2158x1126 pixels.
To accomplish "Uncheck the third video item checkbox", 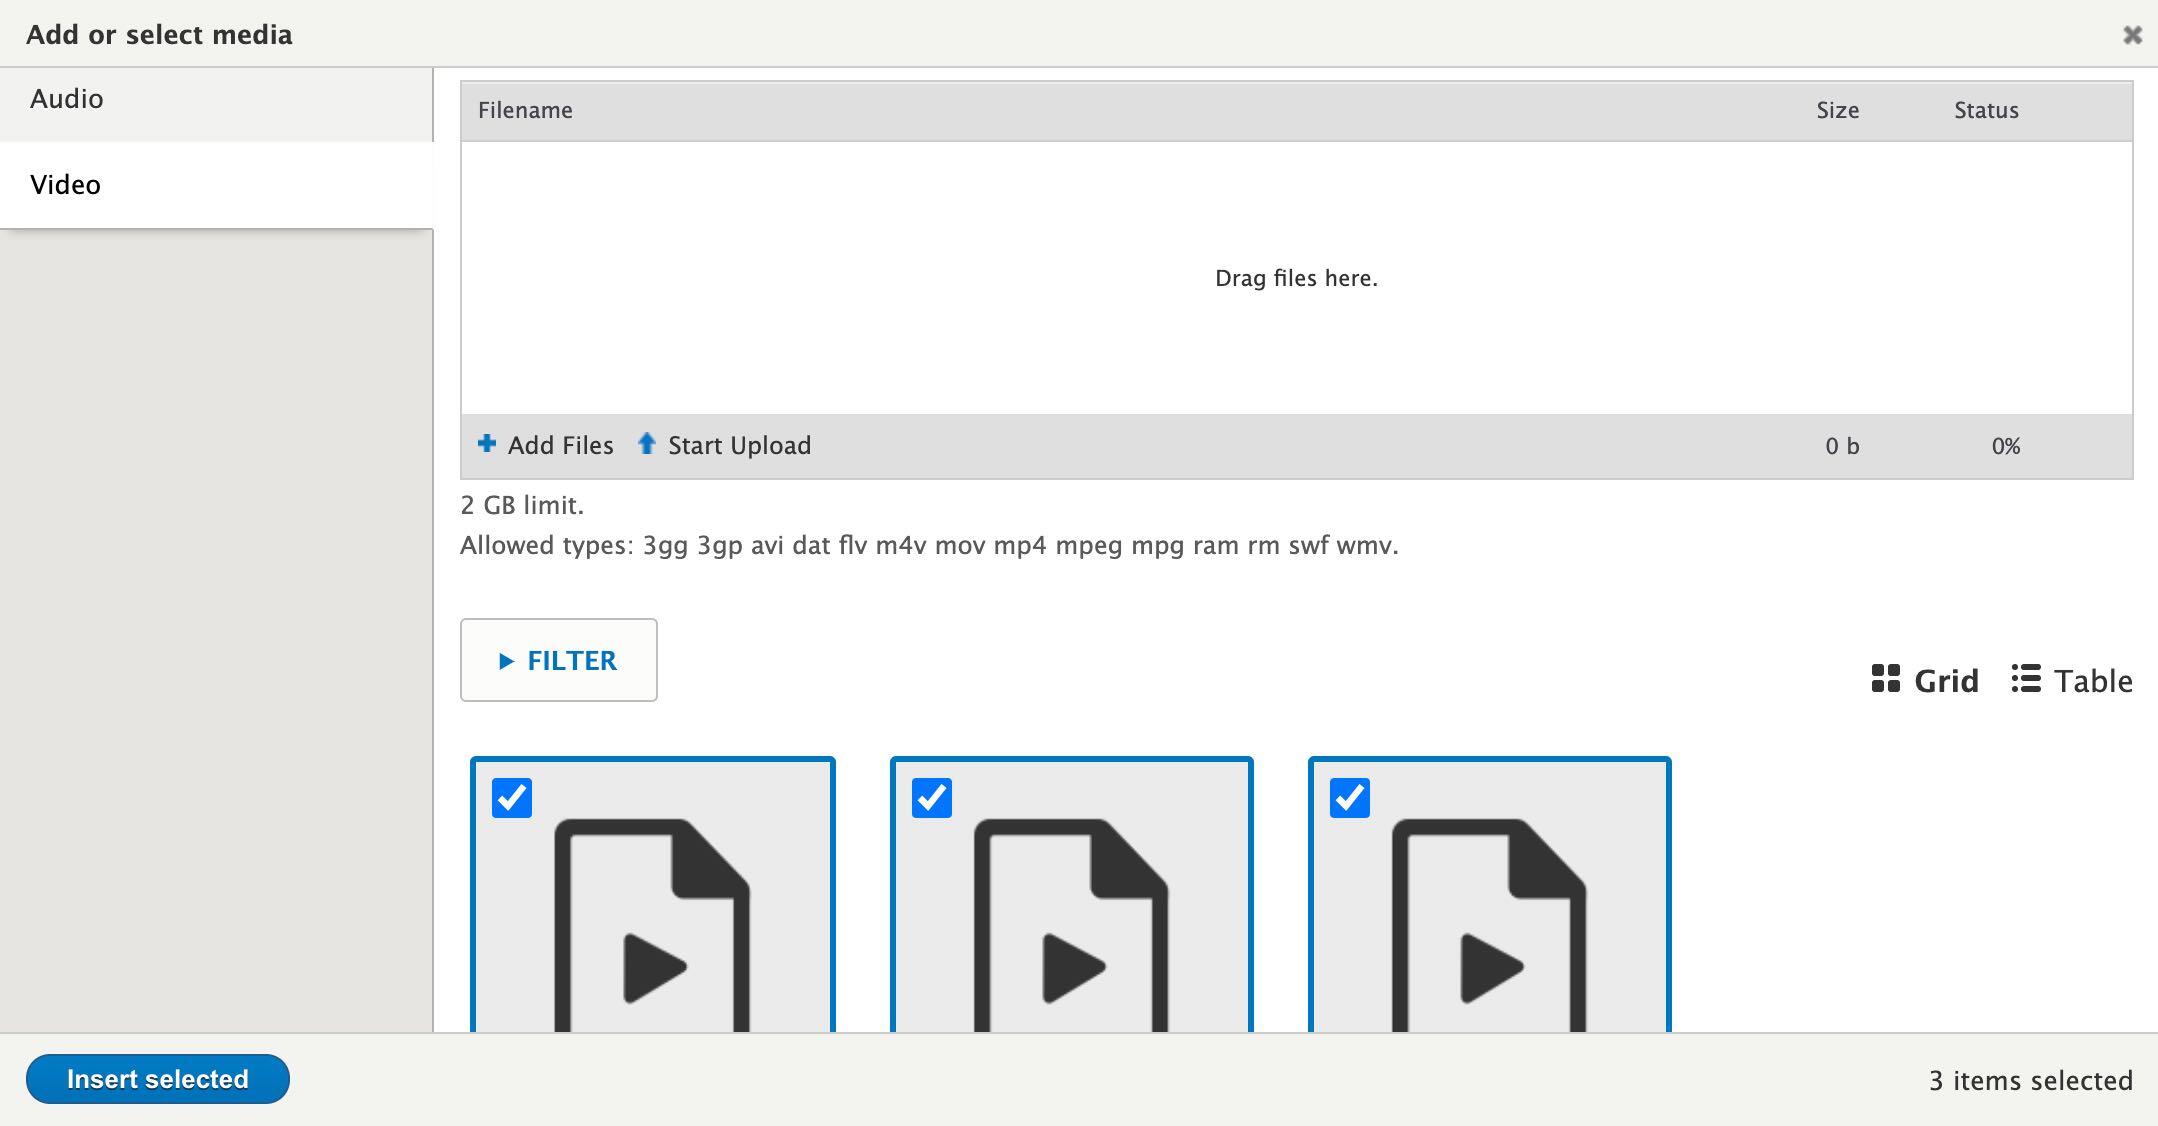I will 1349,798.
